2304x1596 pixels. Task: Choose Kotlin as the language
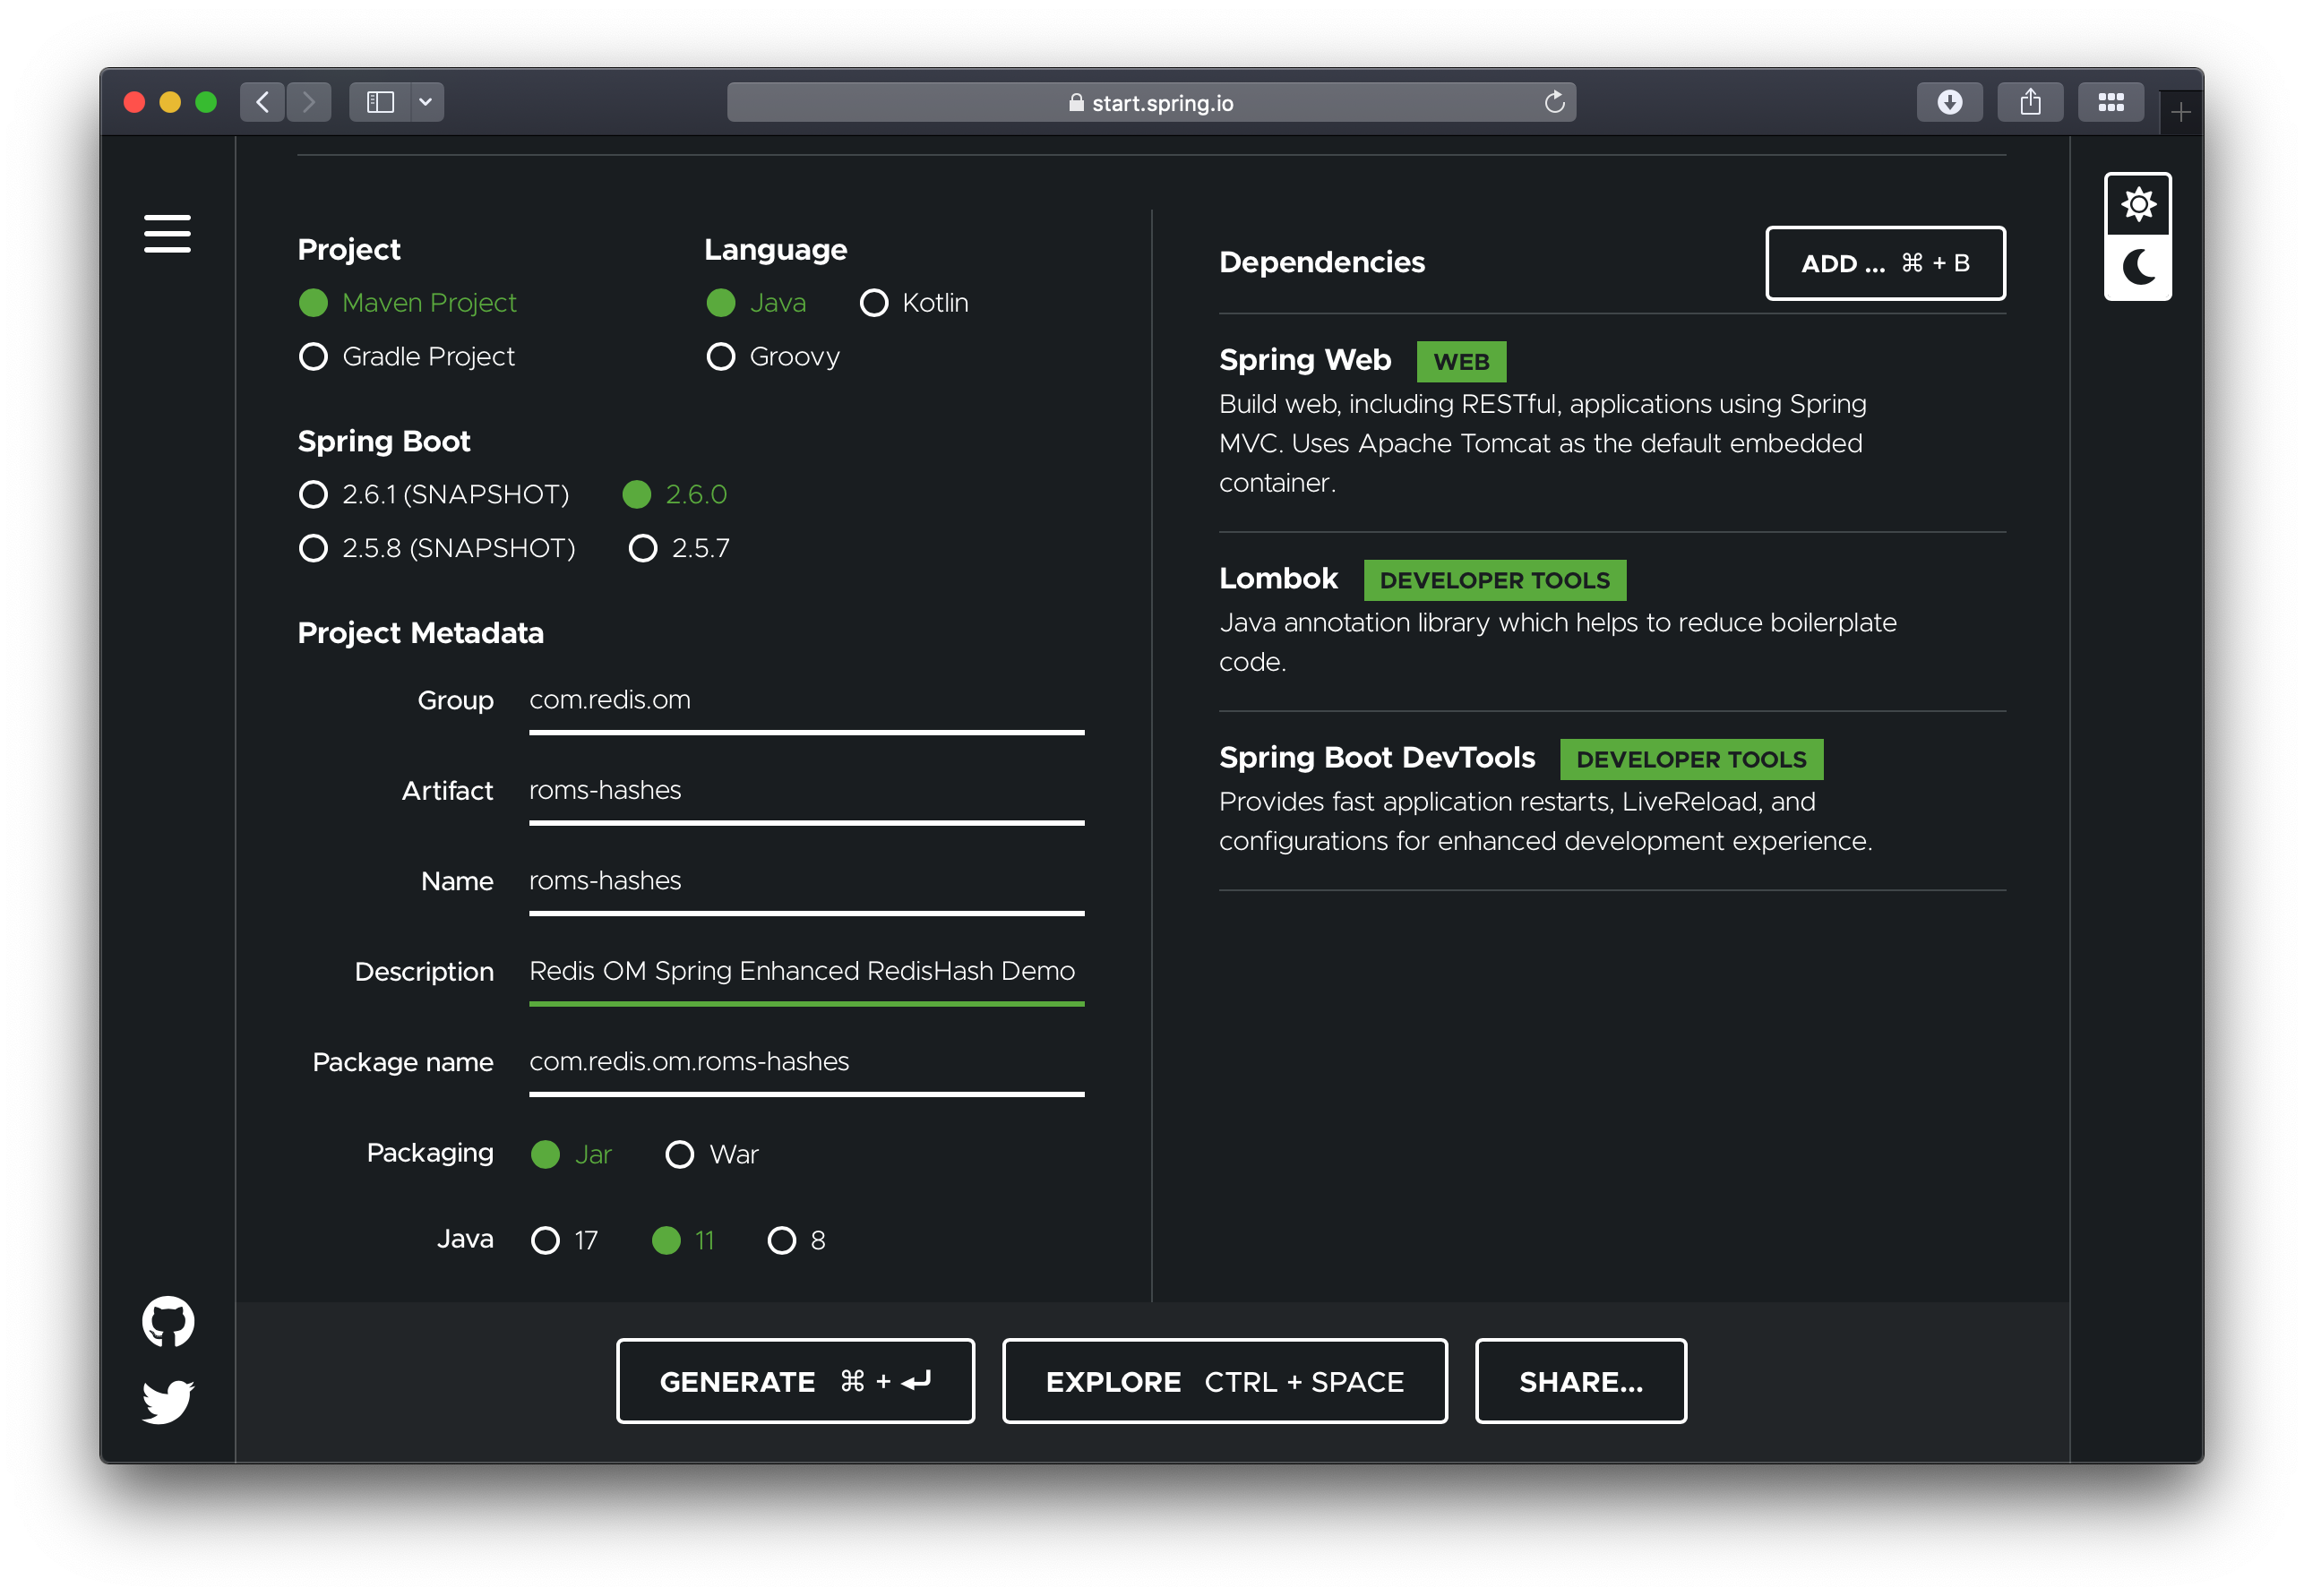pyautogui.click(x=914, y=302)
